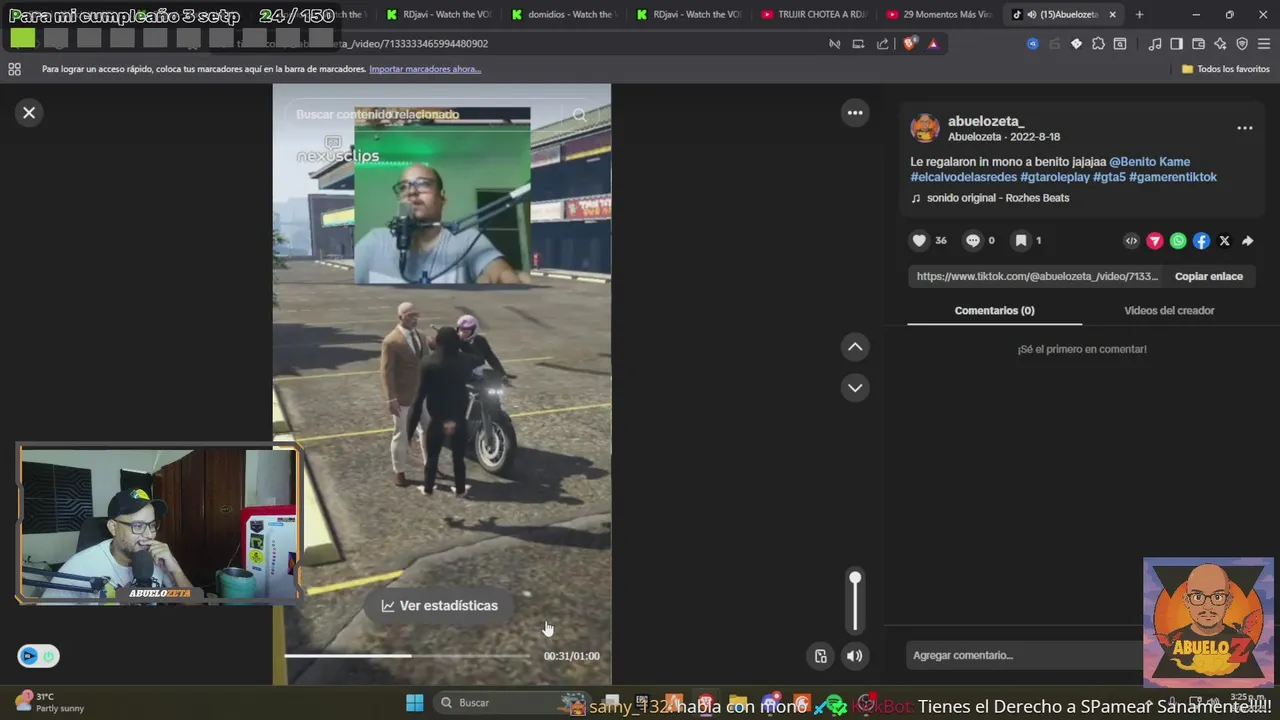Share the video on X
The width and height of the screenshot is (1280, 720).
1224,241
